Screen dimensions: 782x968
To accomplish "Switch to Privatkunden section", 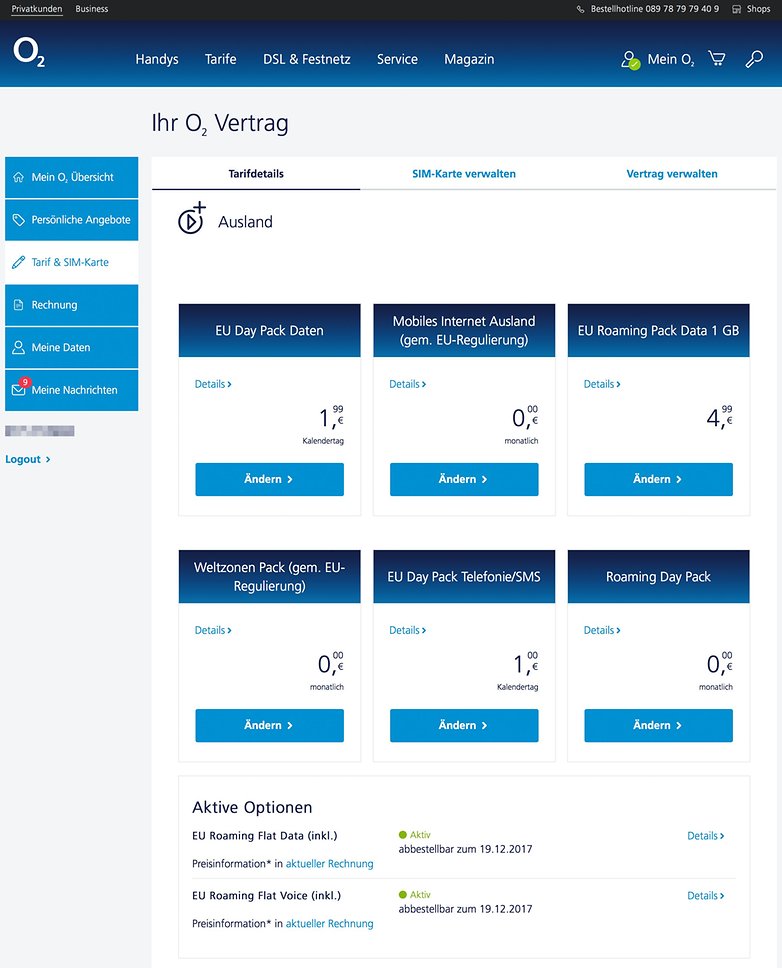I will (37, 9).
